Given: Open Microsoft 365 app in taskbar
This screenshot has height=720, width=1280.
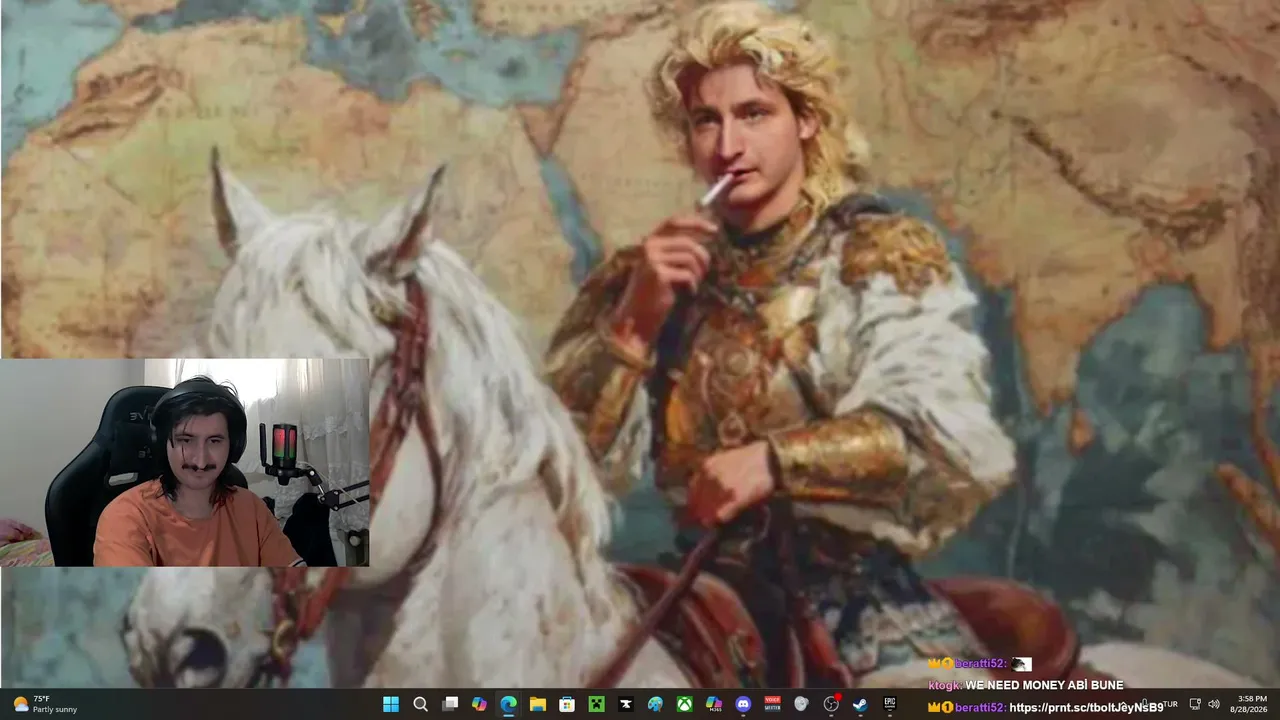Looking at the screenshot, I should point(714,704).
